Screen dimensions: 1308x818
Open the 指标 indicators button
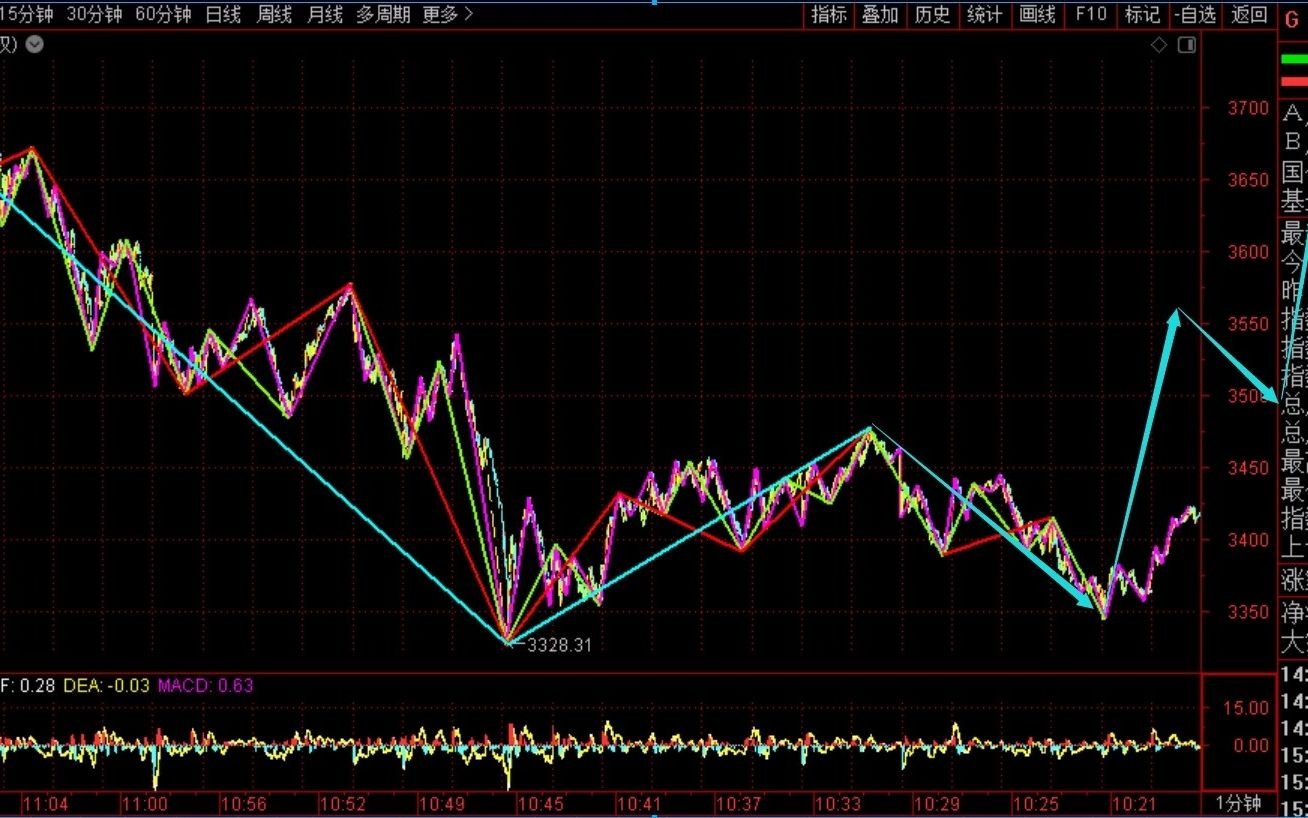coord(829,14)
